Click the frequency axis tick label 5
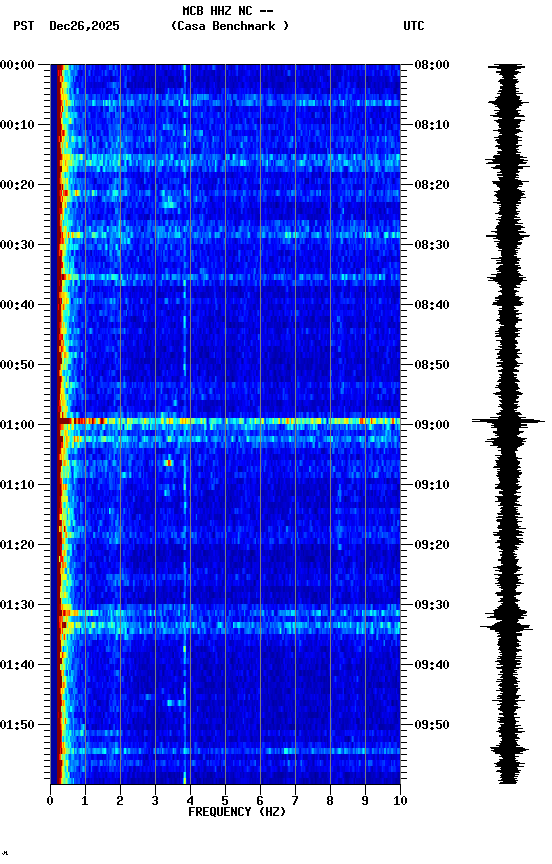This screenshot has width=552, height=864. 225,801
